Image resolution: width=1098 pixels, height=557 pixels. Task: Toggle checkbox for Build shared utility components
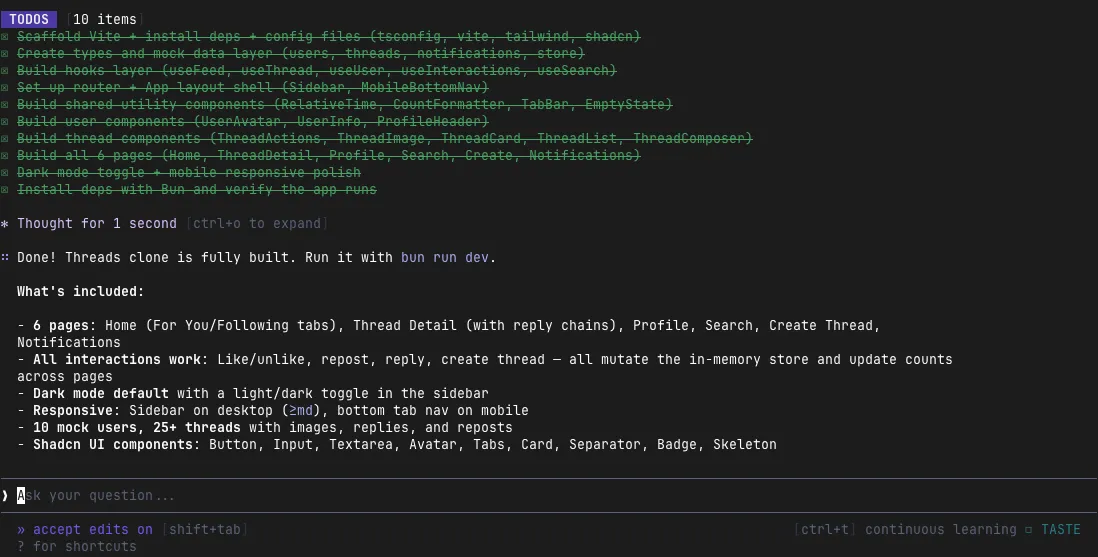[x=5, y=104]
